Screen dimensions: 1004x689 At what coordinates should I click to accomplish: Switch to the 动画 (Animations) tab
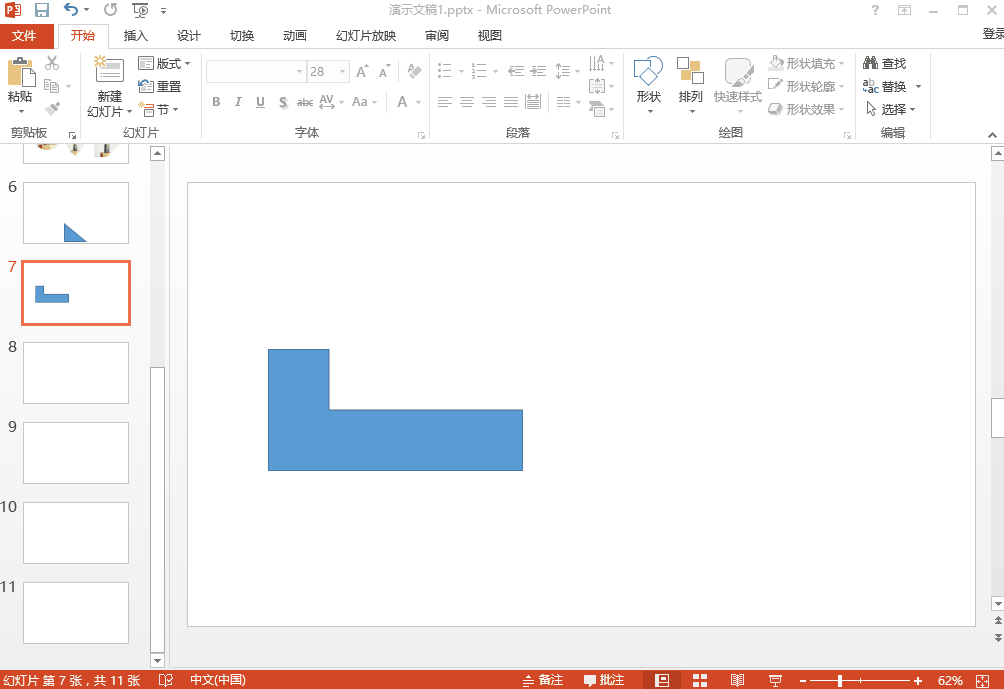(x=295, y=36)
